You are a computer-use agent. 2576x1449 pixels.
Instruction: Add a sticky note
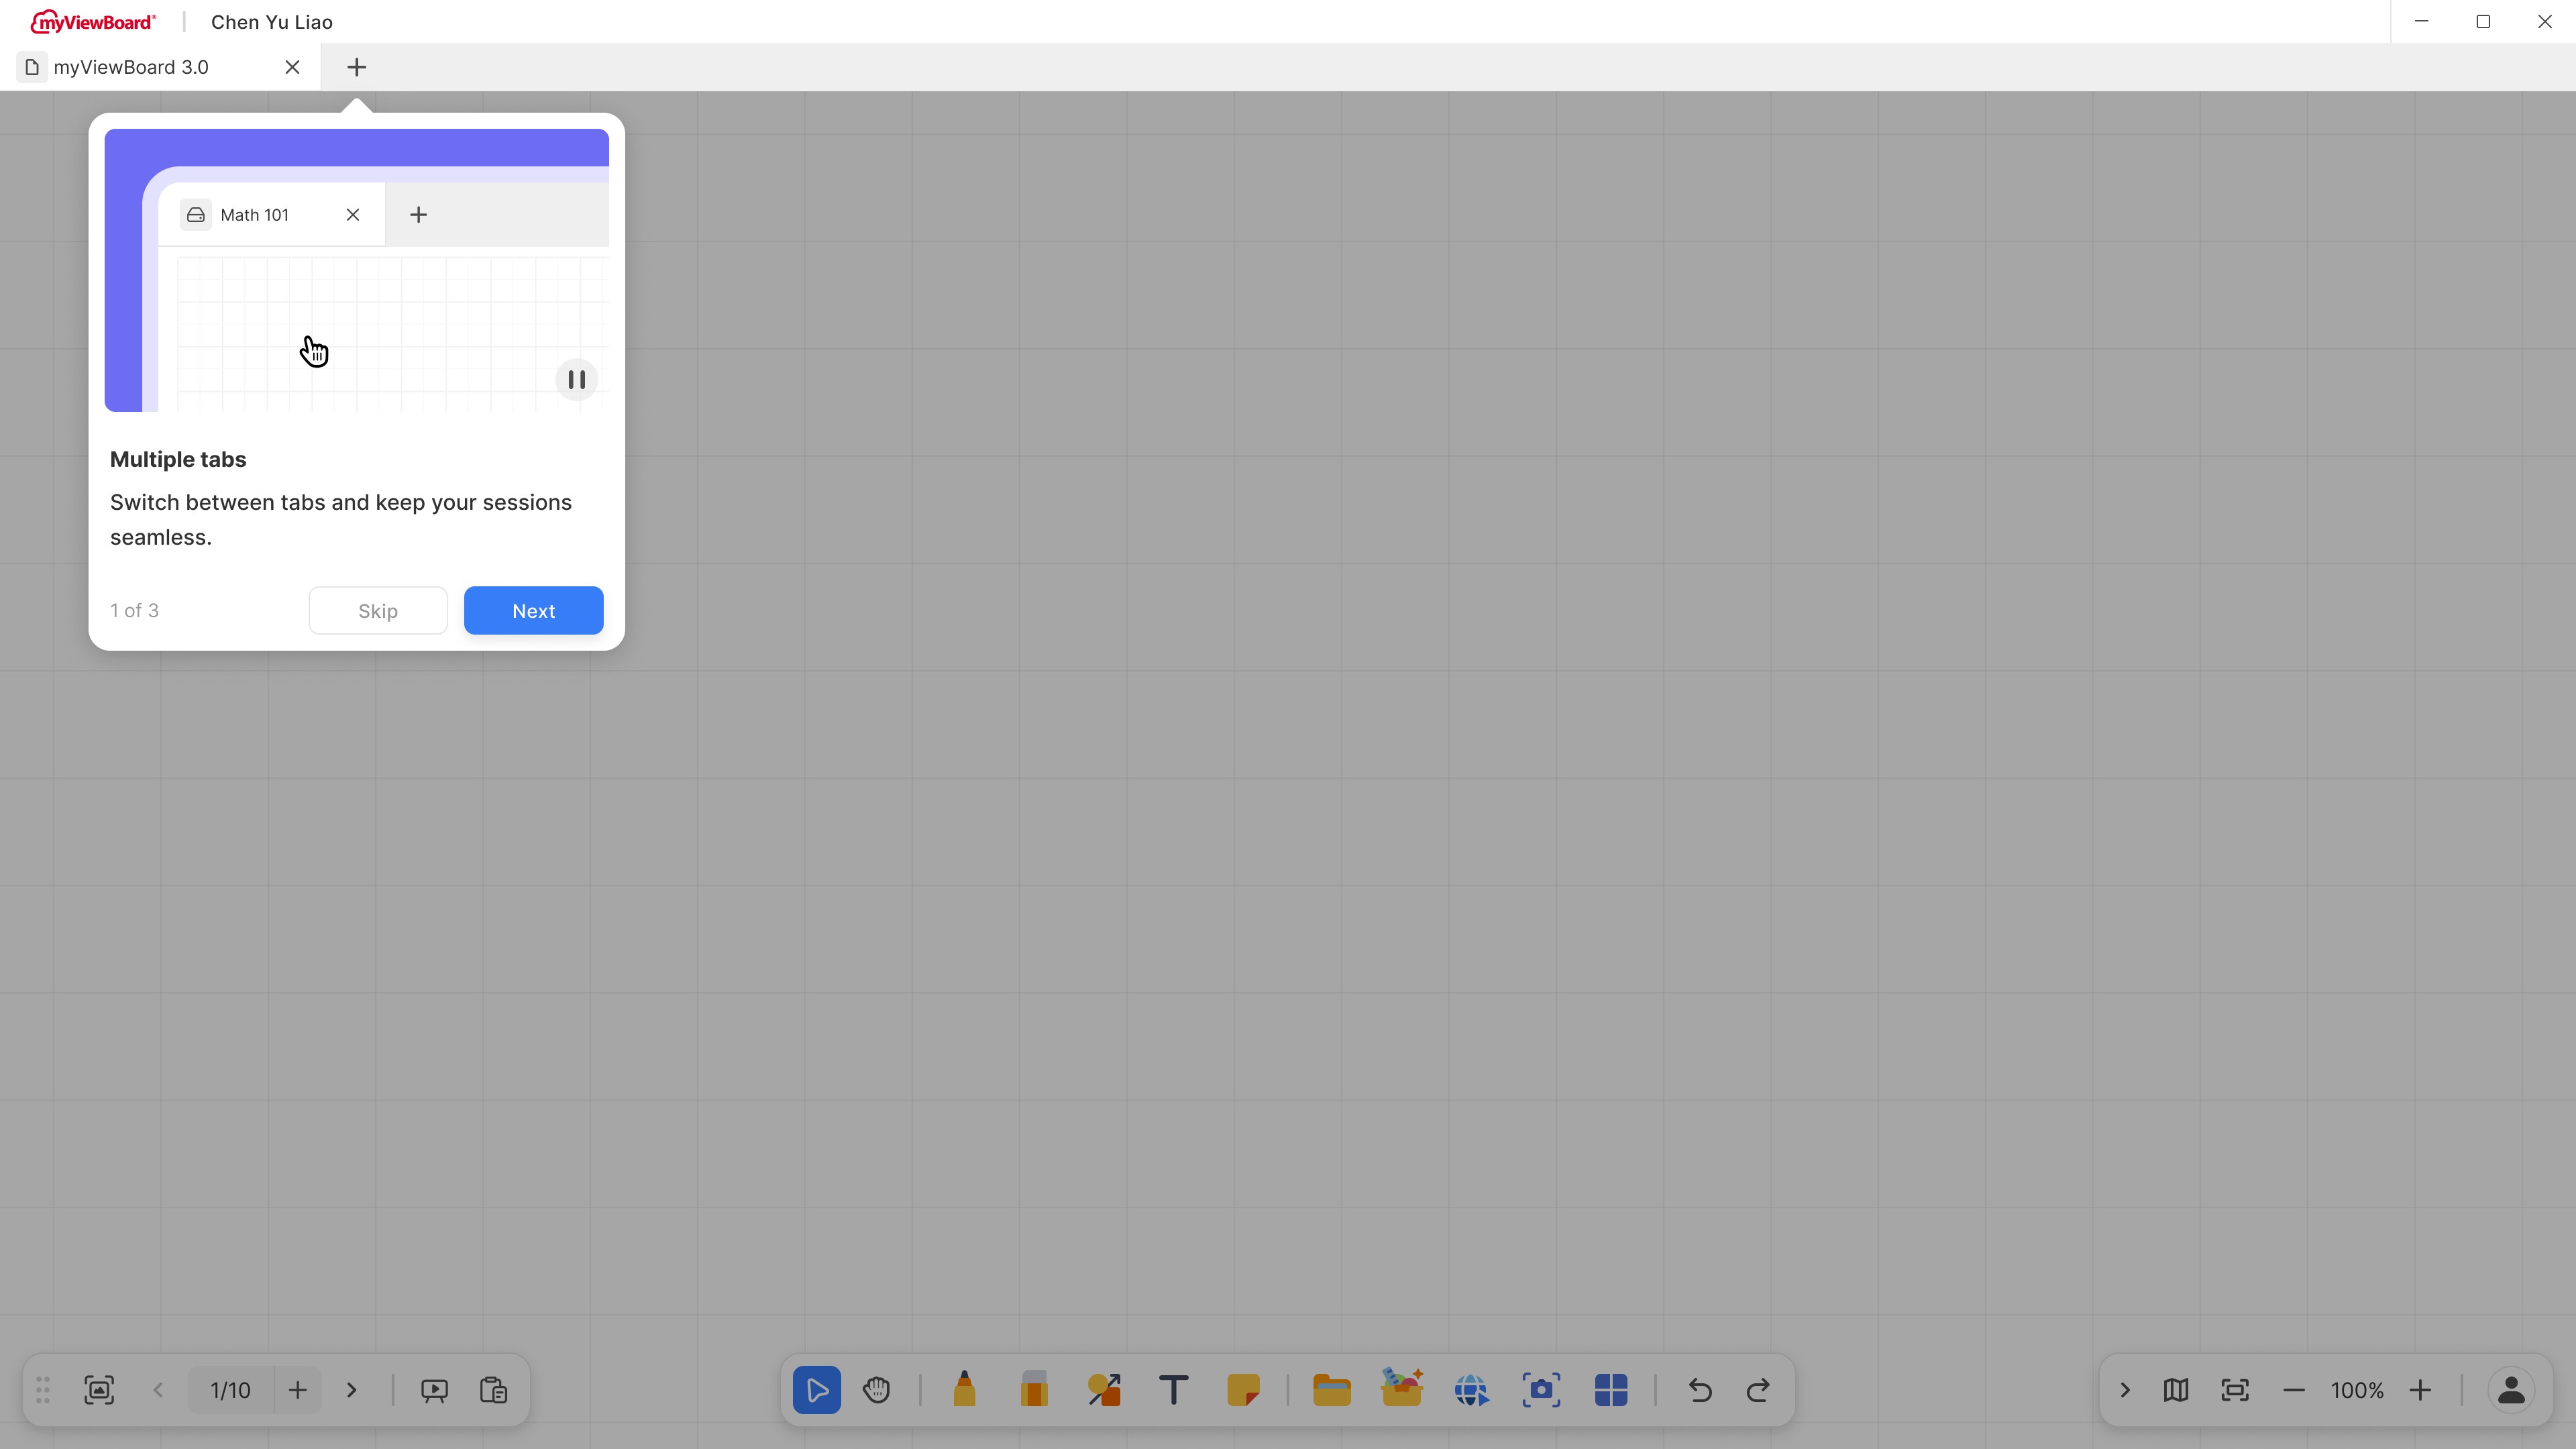click(1243, 1389)
